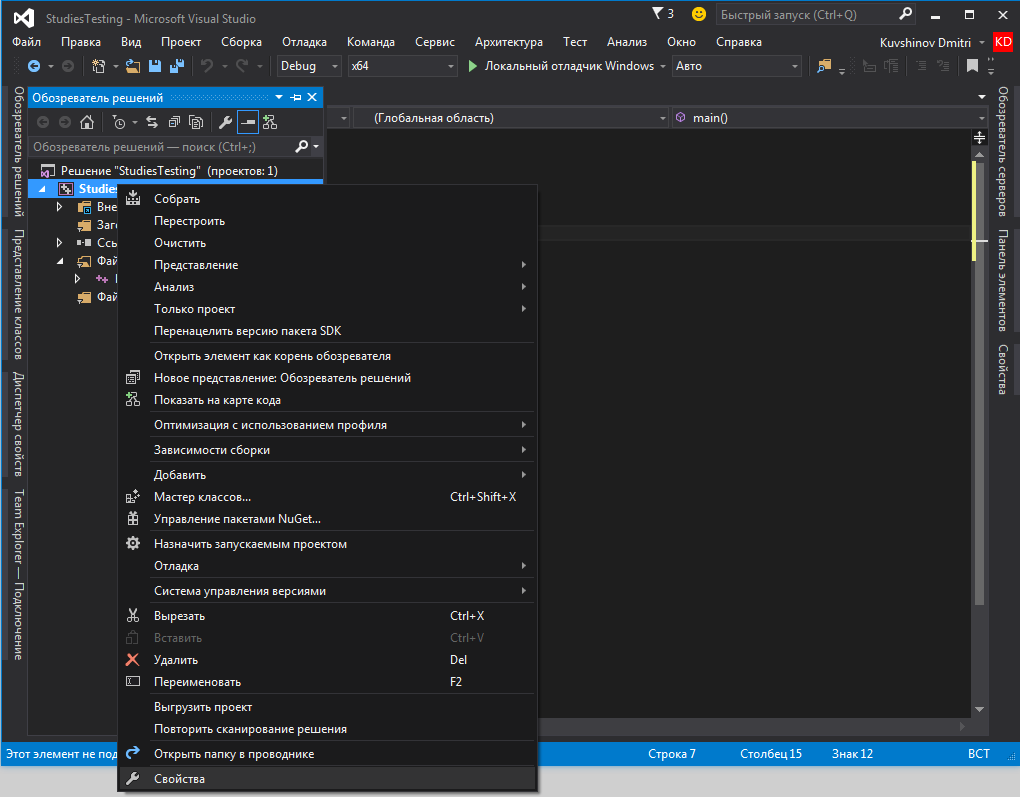Screen dimensions: 1020x797
Task: Click the Home icon in Solution Explorer
Action: tap(87, 122)
